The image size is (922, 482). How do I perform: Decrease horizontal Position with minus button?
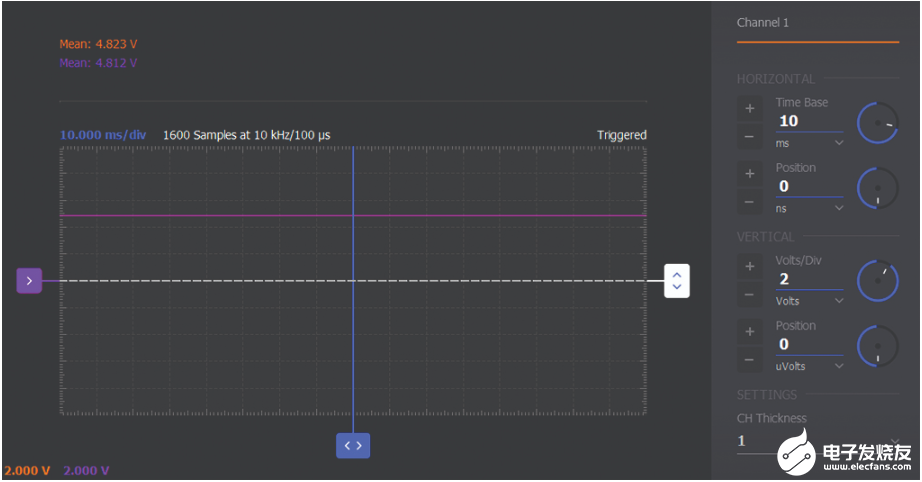click(750, 202)
